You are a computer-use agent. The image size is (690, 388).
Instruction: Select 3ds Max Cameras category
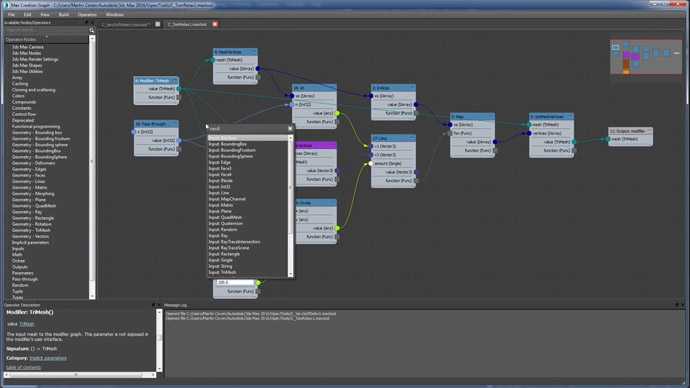28,47
